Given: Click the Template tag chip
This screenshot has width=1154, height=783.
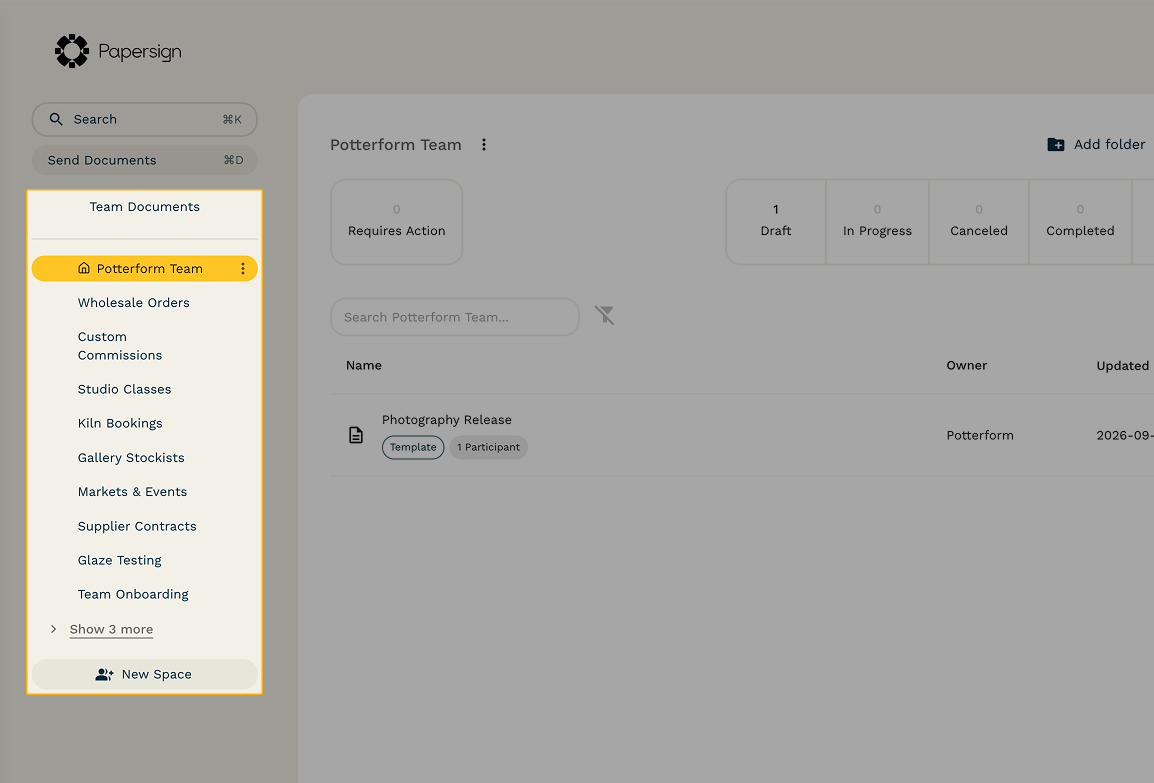Looking at the screenshot, I should pyautogui.click(x=413, y=447).
